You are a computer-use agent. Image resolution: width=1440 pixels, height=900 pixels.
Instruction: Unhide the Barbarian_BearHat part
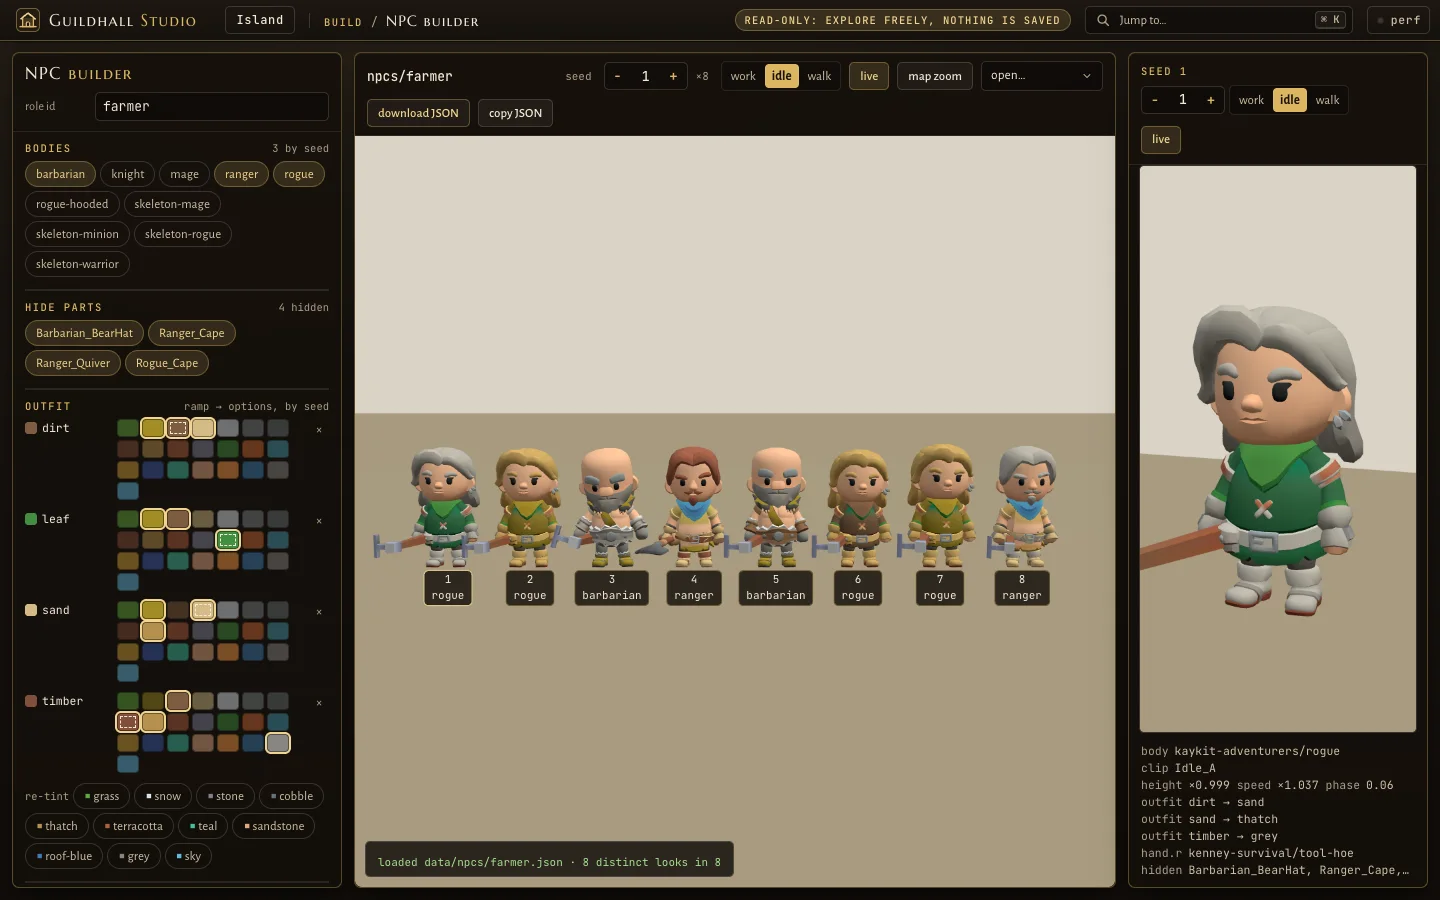click(84, 333)
